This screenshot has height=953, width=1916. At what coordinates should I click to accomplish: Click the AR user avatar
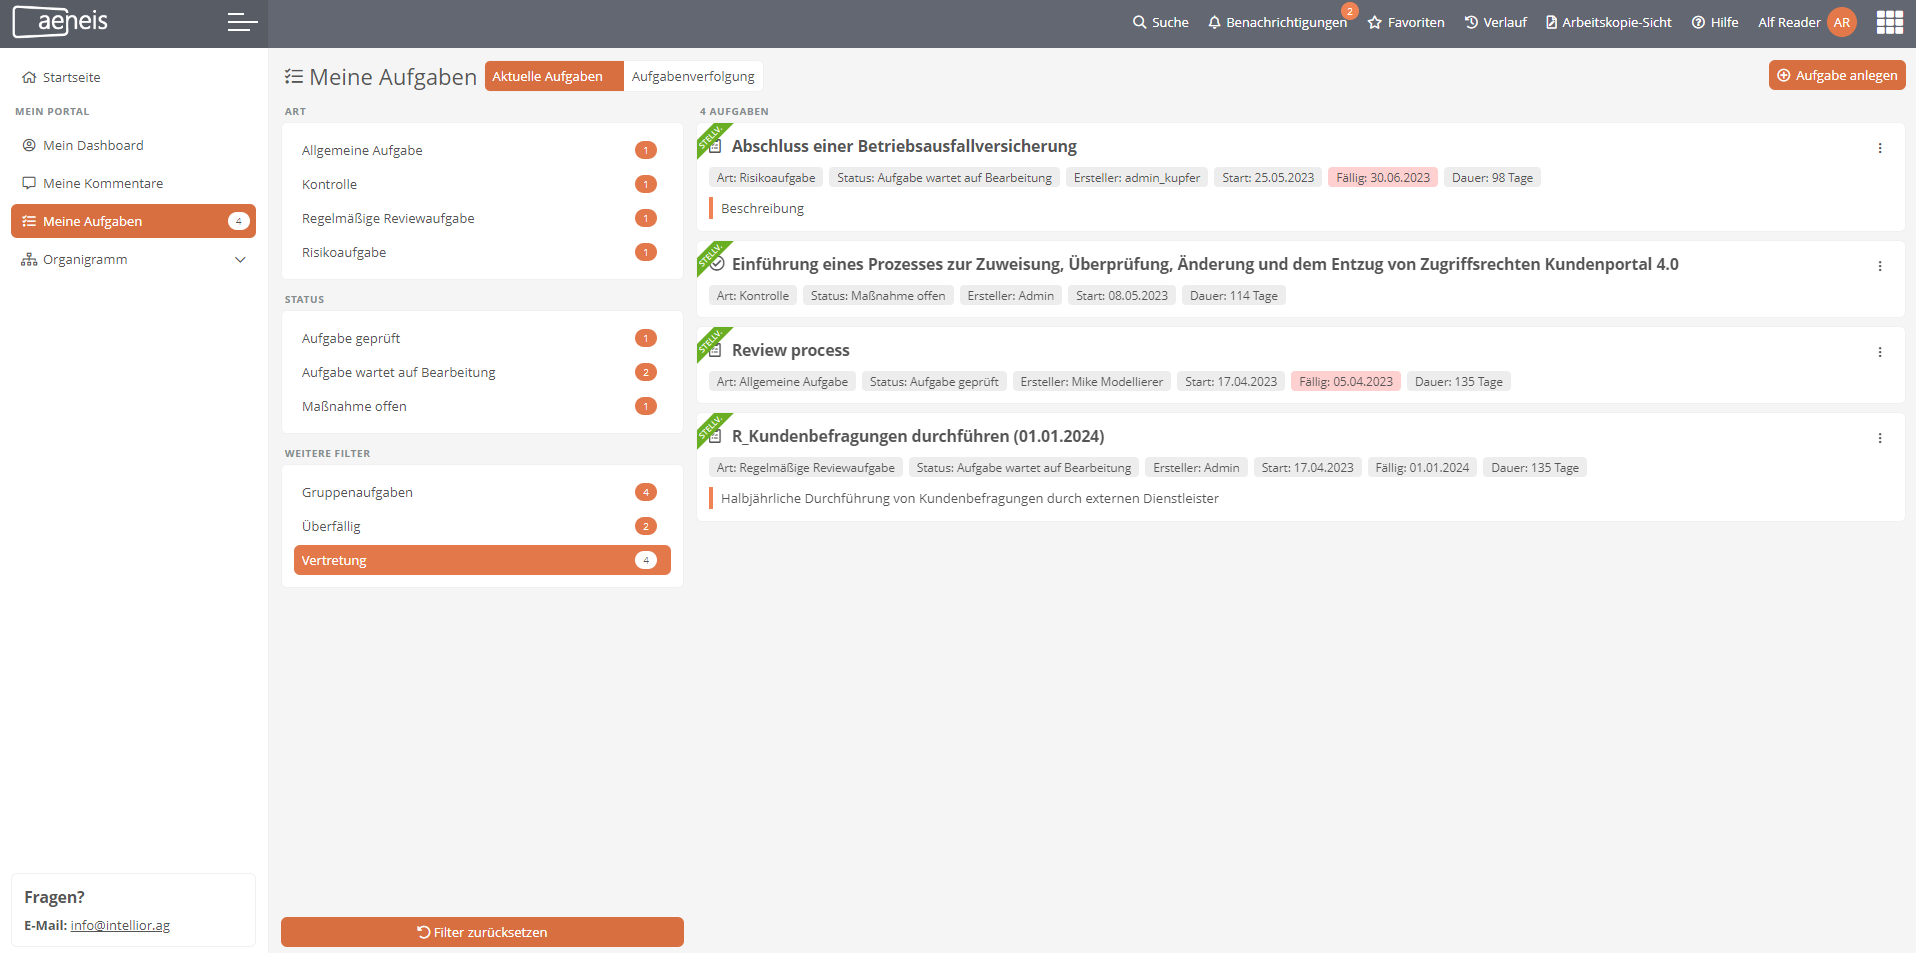coord(1841,22)
